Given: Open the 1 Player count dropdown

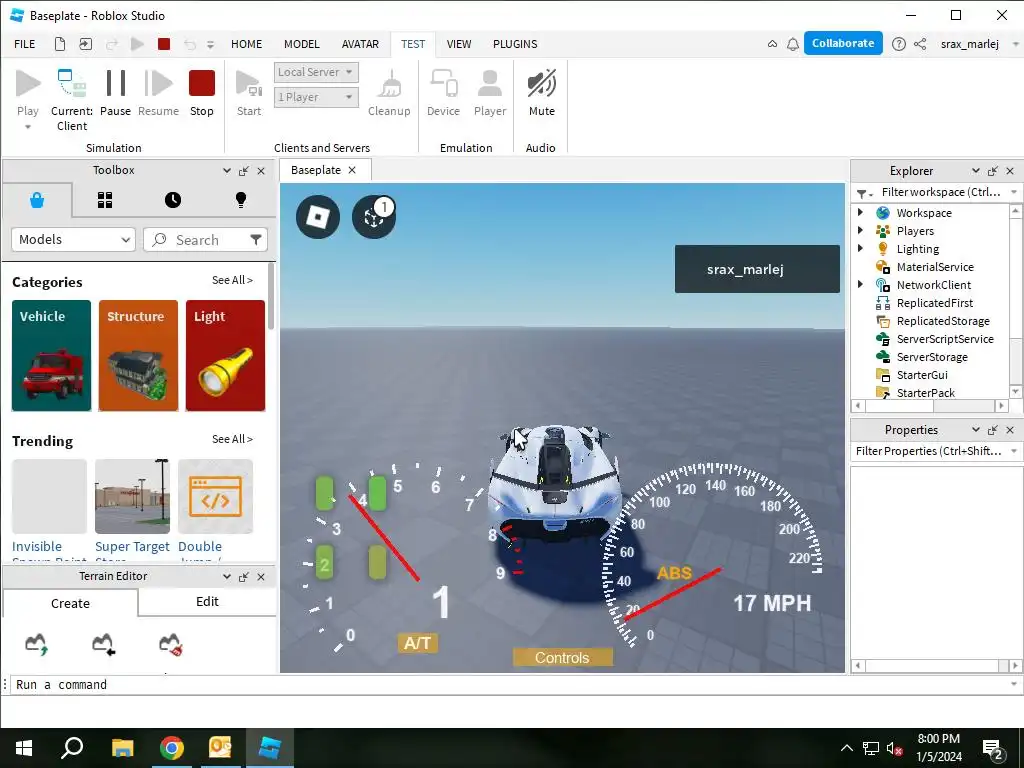Looking at the screenshot, I should (x=316, y=97).
